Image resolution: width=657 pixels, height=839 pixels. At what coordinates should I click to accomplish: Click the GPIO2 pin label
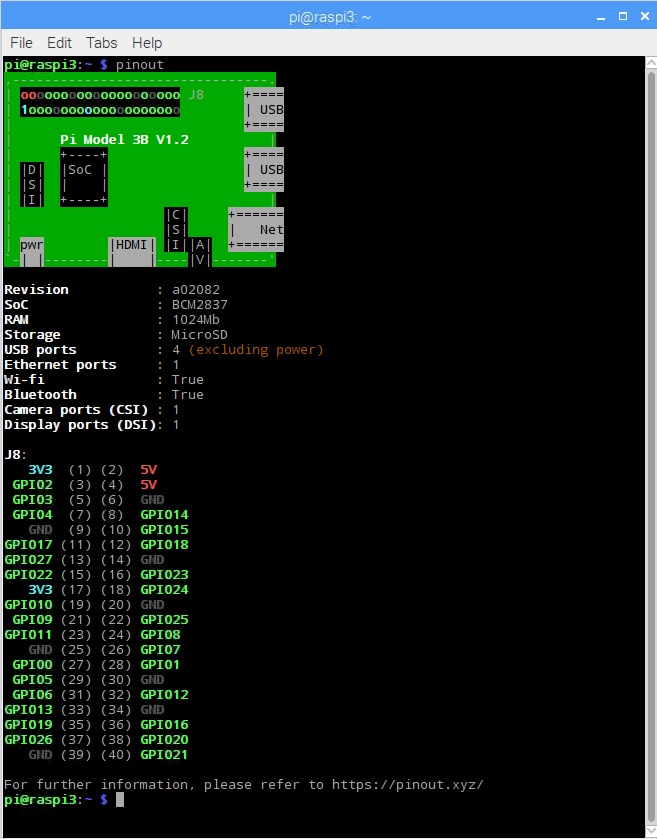[x=32, y=485]
